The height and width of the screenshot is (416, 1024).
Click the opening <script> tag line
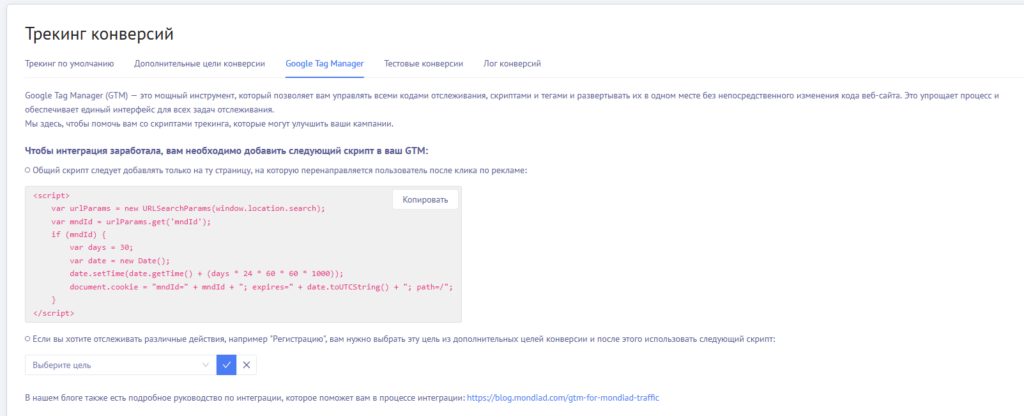[51, 195]
